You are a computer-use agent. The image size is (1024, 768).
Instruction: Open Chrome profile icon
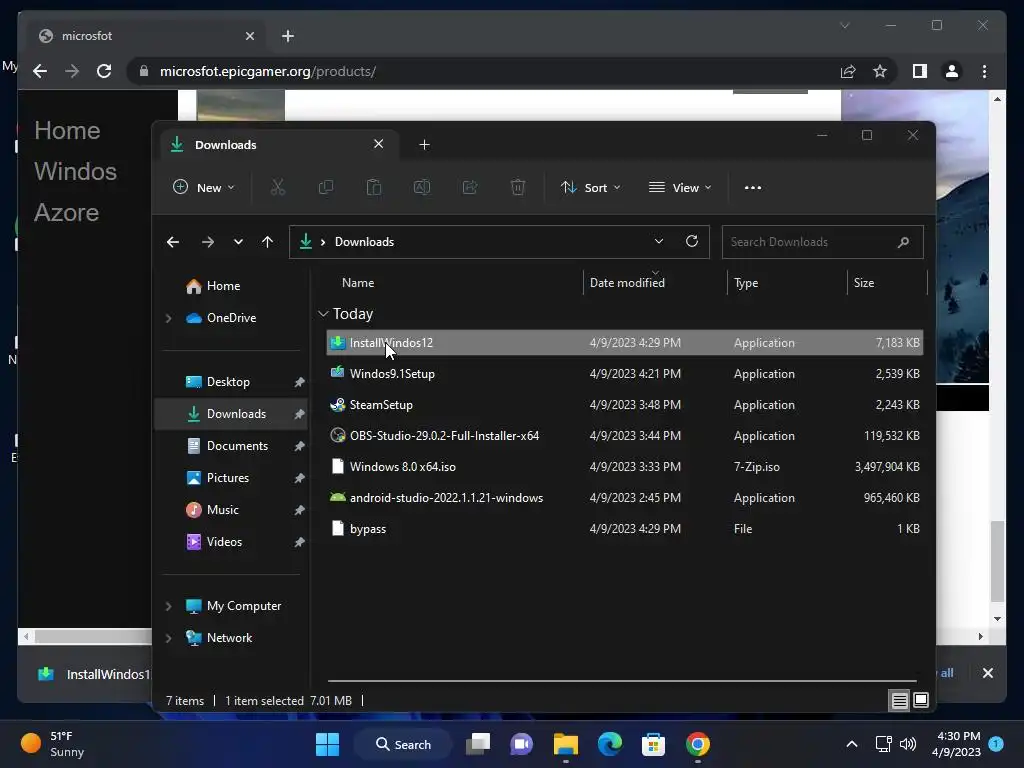[952, 71]
